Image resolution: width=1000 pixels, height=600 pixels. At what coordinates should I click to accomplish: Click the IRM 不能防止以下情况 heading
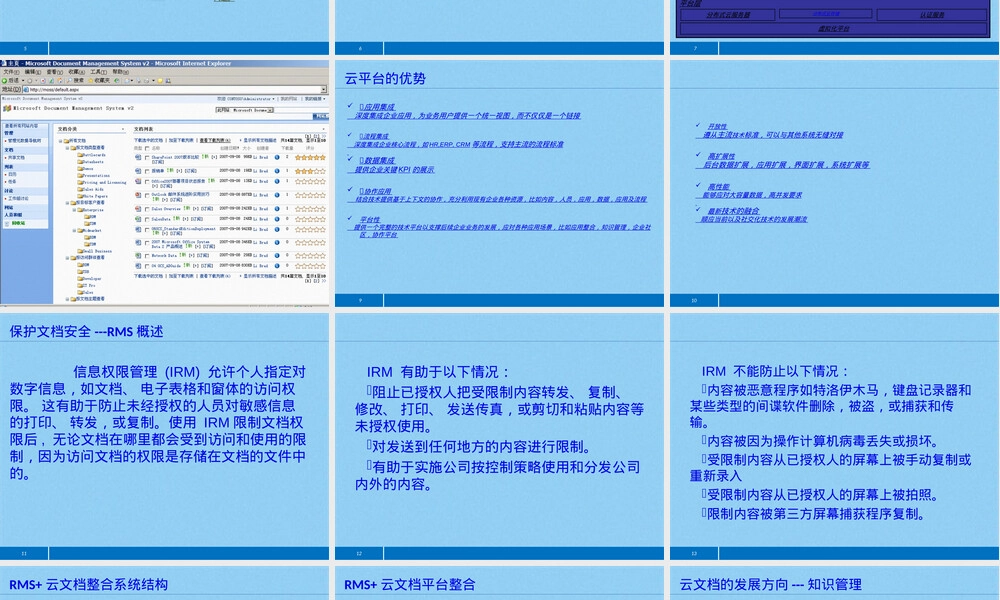coord(776,371)
